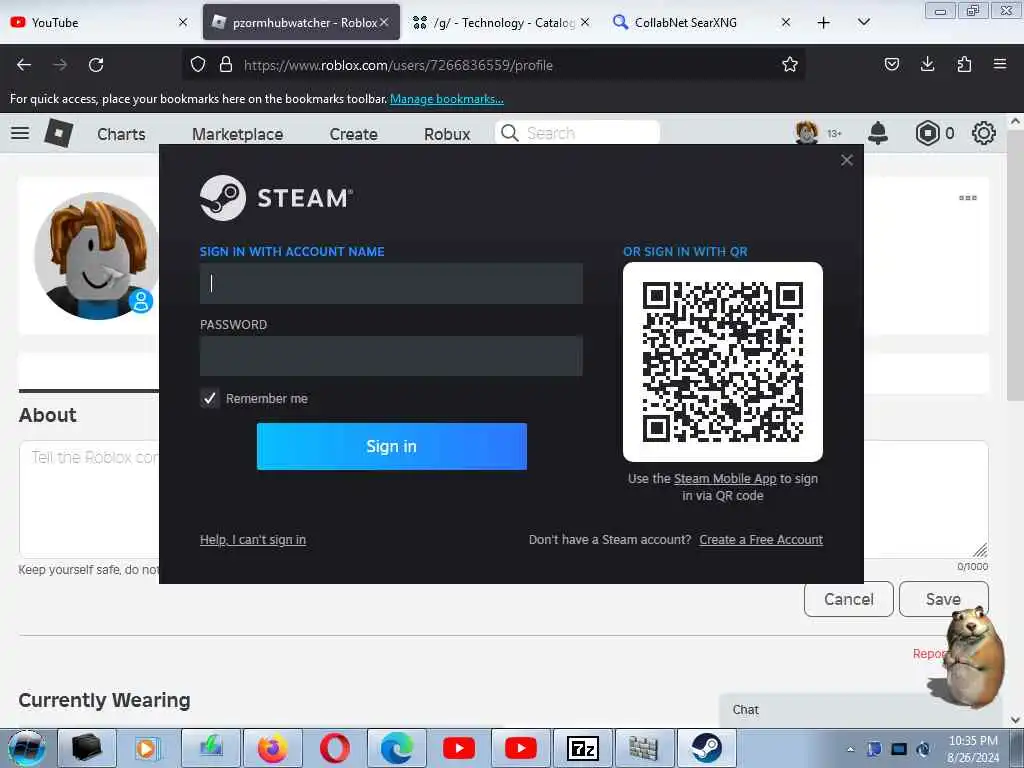The height and width of the screenshot is (768, 1024).
Task: Open the Create page
Action: [x=353, y=135]
